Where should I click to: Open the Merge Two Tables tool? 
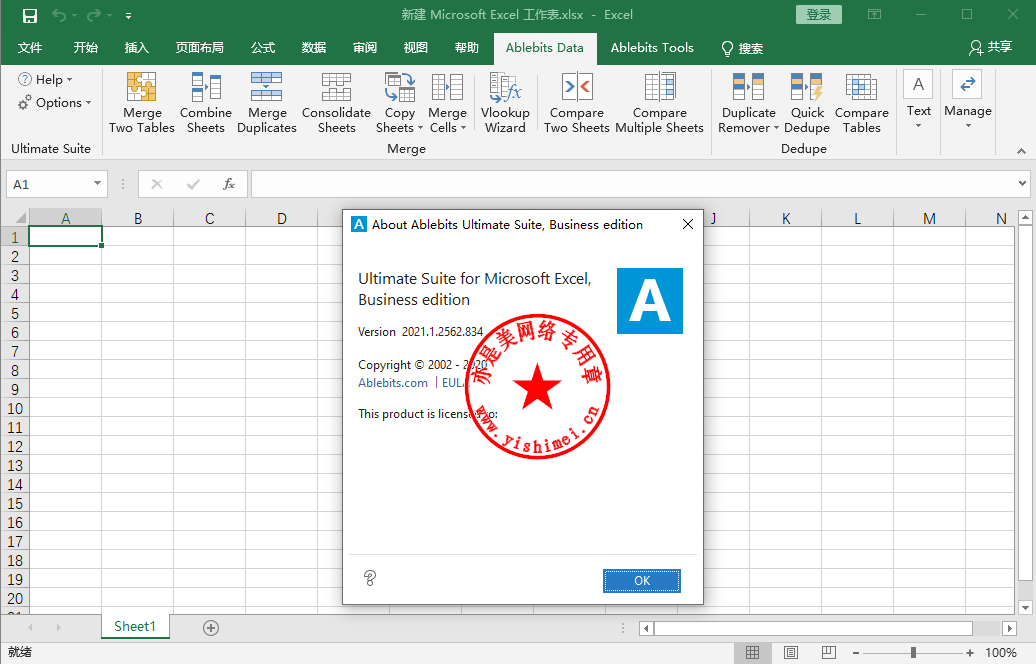point(141,103)
